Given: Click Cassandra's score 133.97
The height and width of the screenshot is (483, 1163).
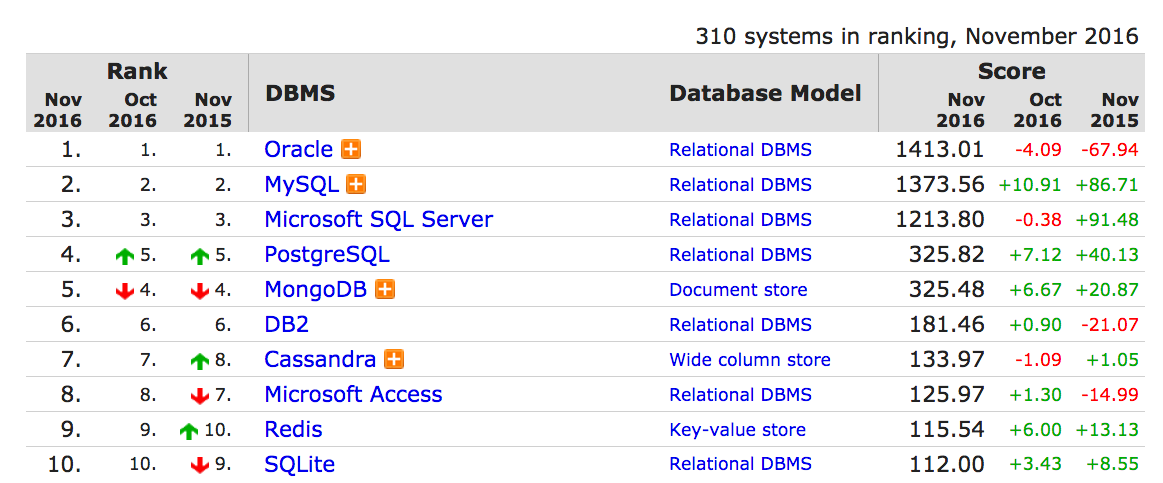Looking at the screenshot, I should tap(946, 360).
